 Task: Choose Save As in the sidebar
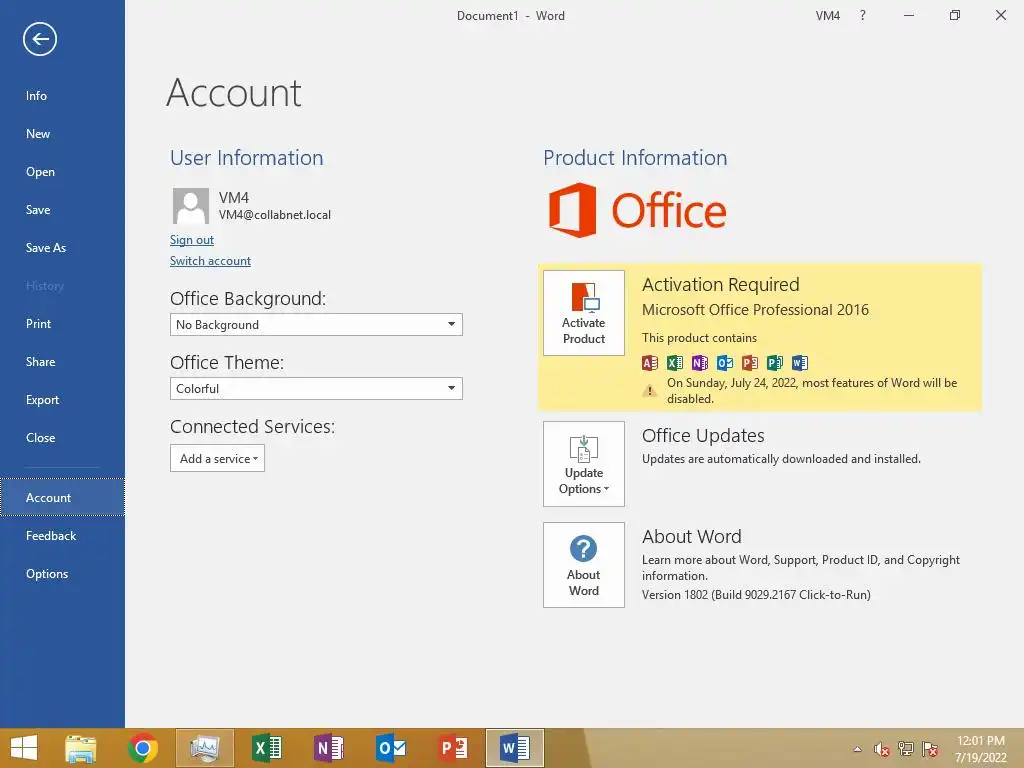coord(46,248)
